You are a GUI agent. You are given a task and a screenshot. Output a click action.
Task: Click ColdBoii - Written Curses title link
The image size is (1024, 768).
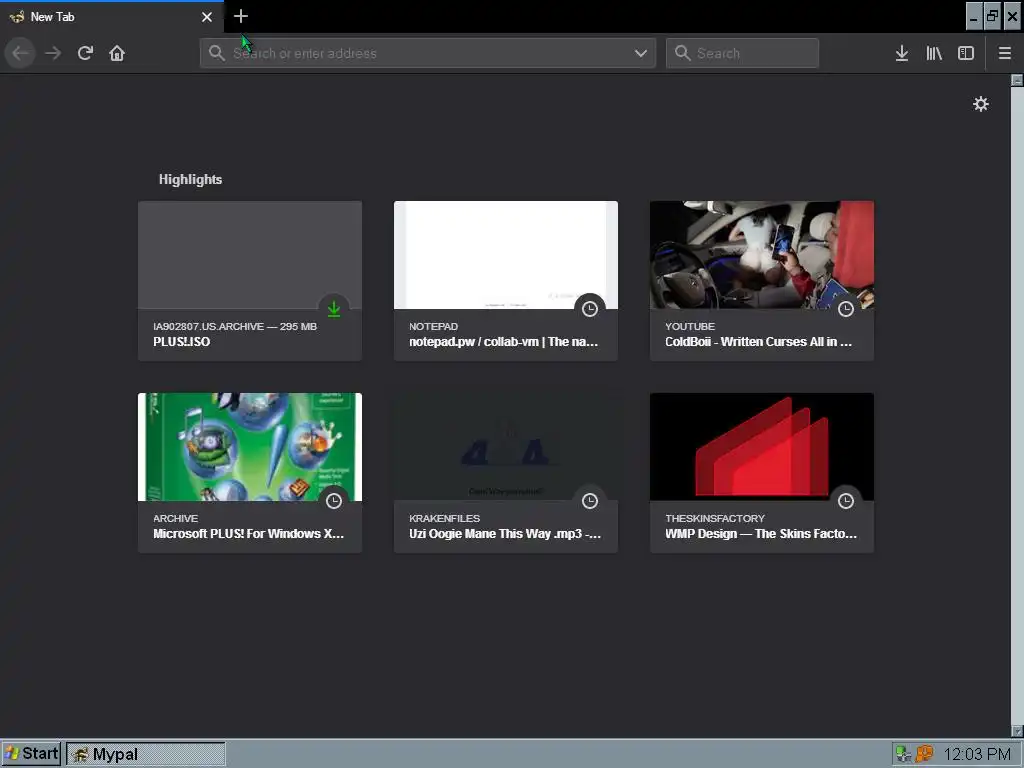pyautogui.click(x=758, y=342)
